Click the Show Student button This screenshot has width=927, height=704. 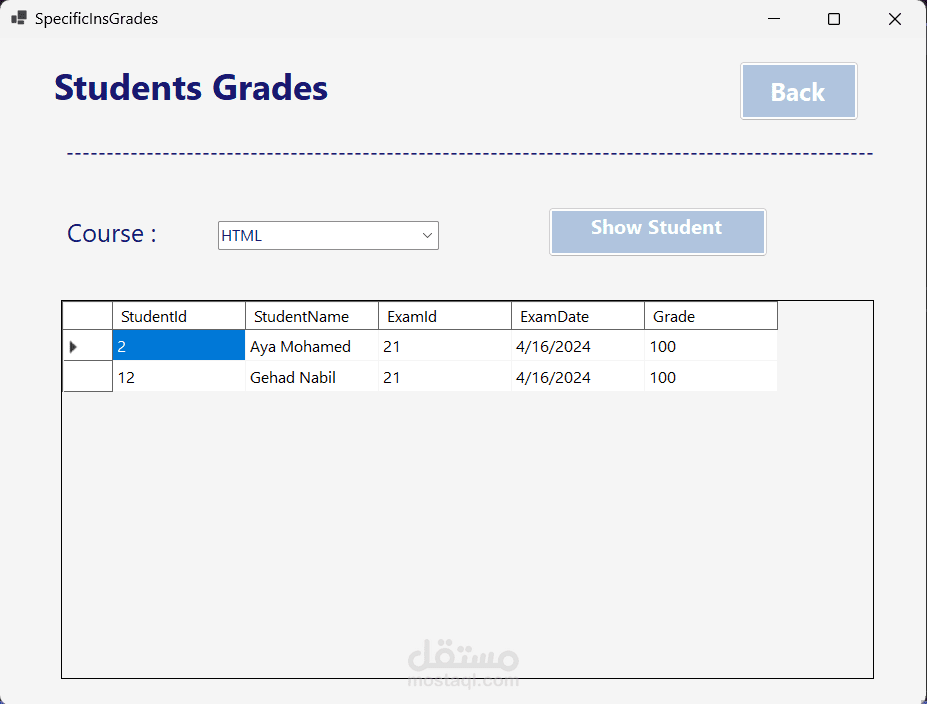coord(657,232)
